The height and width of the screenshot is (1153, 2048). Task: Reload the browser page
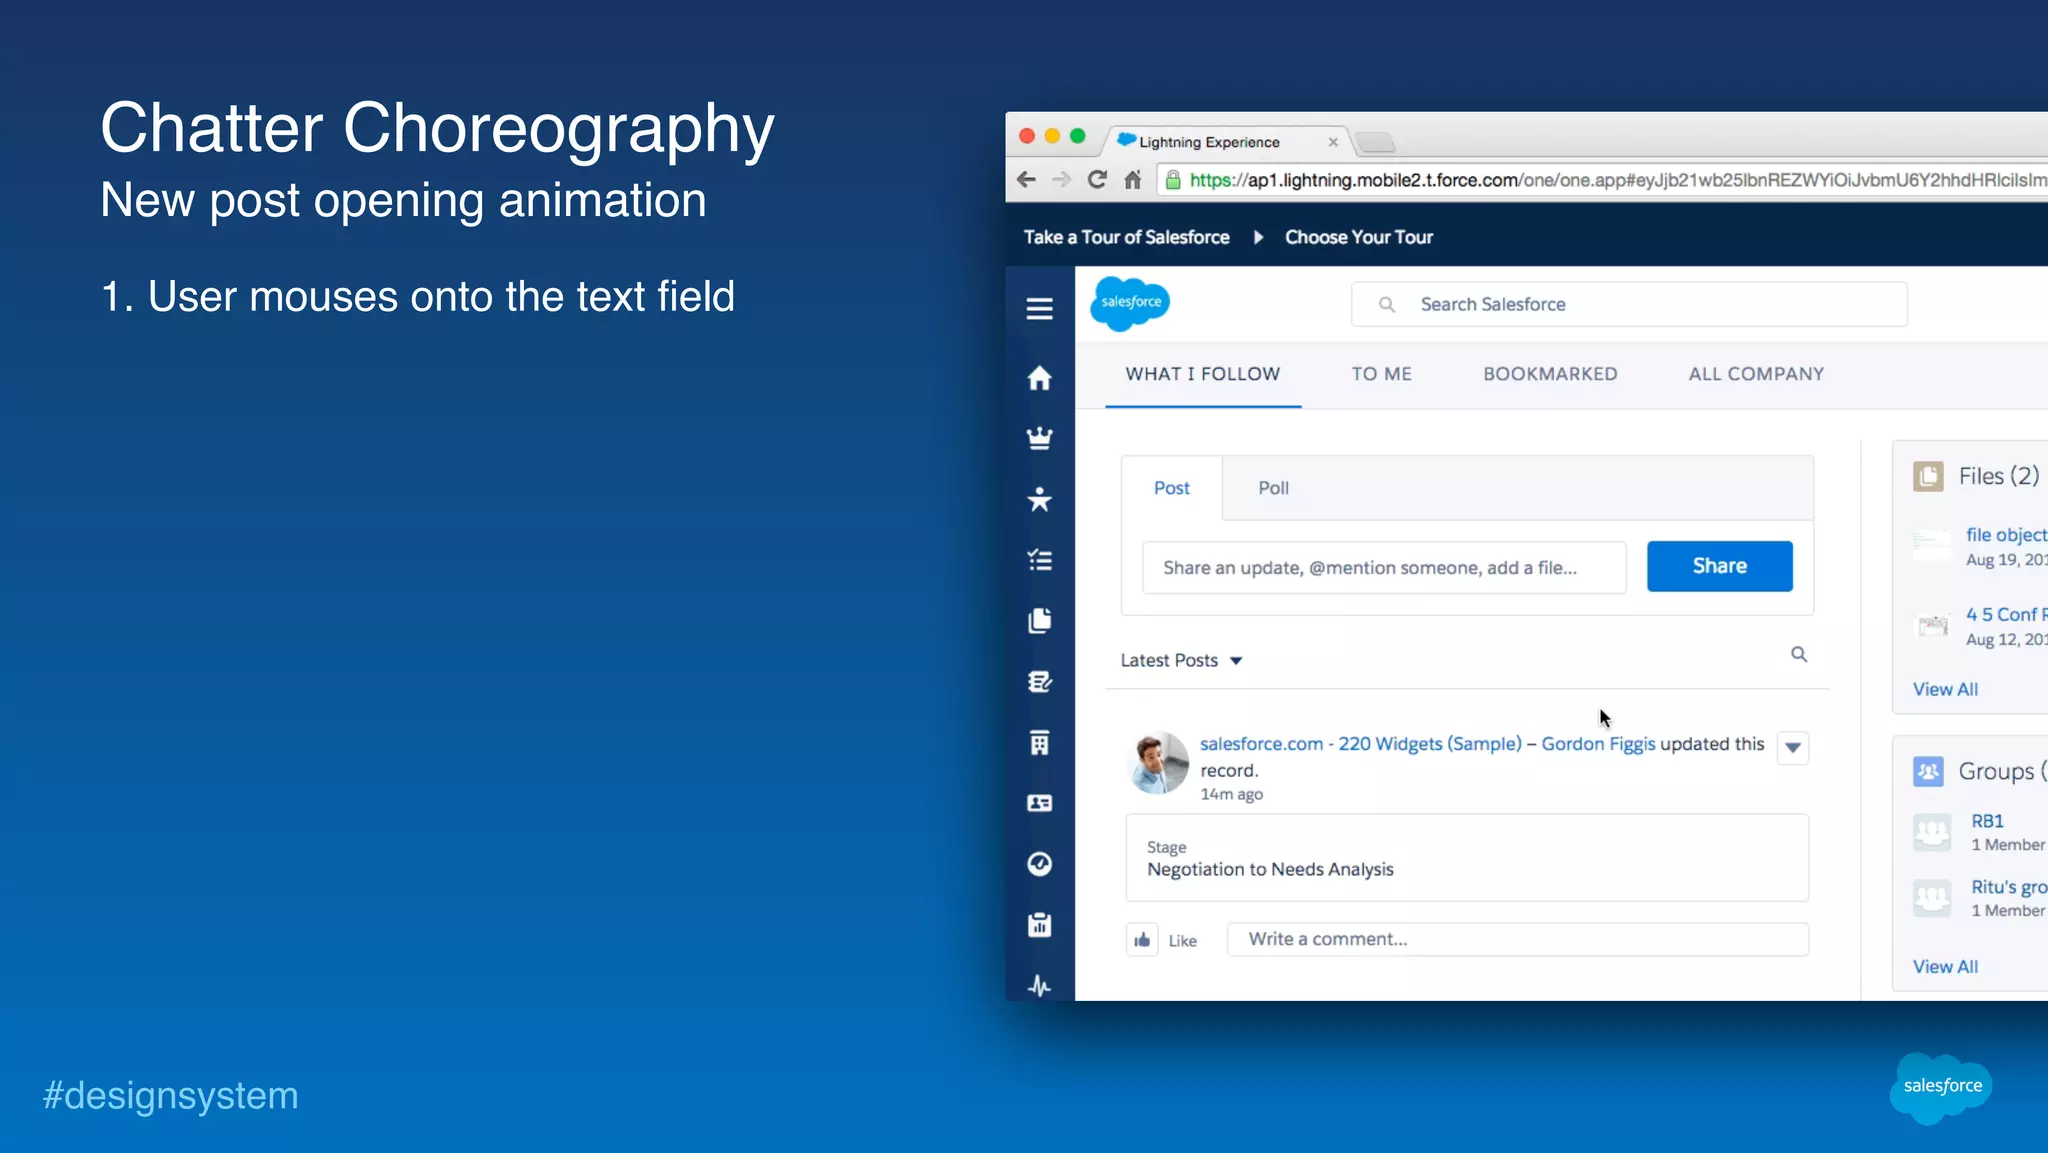[x=1097, y=180]
